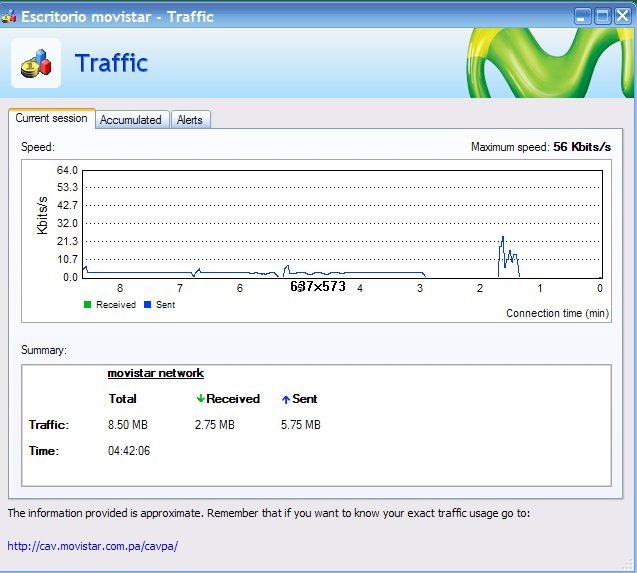Click the Summary: label
Screen dimensions: 637x573
pos(43,350)
